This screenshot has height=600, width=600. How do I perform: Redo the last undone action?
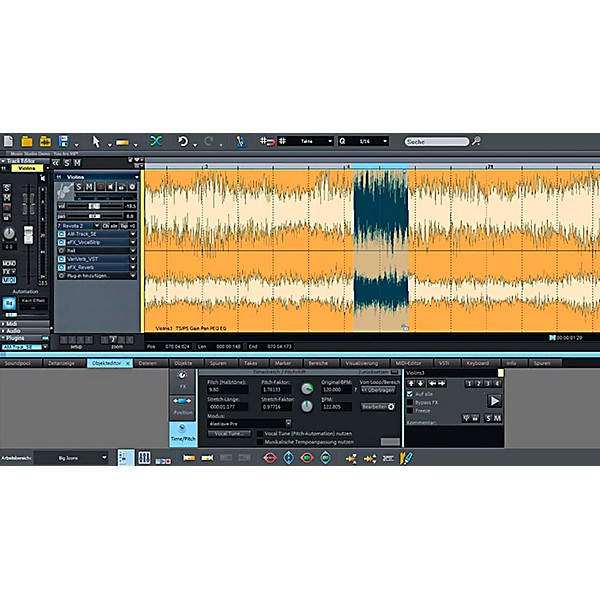coord(209,141)
